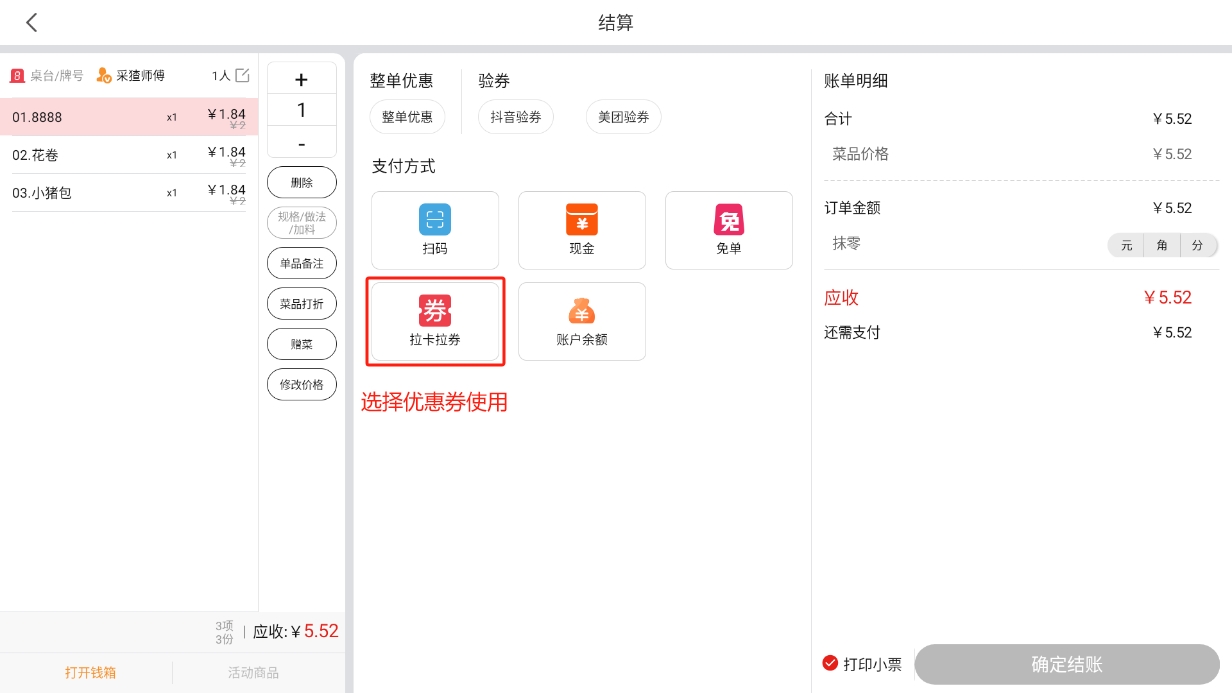Click the 菜品打折 dish discount button
The width and height of the screenshot is (1232, 693).
[x=302, y=304]
